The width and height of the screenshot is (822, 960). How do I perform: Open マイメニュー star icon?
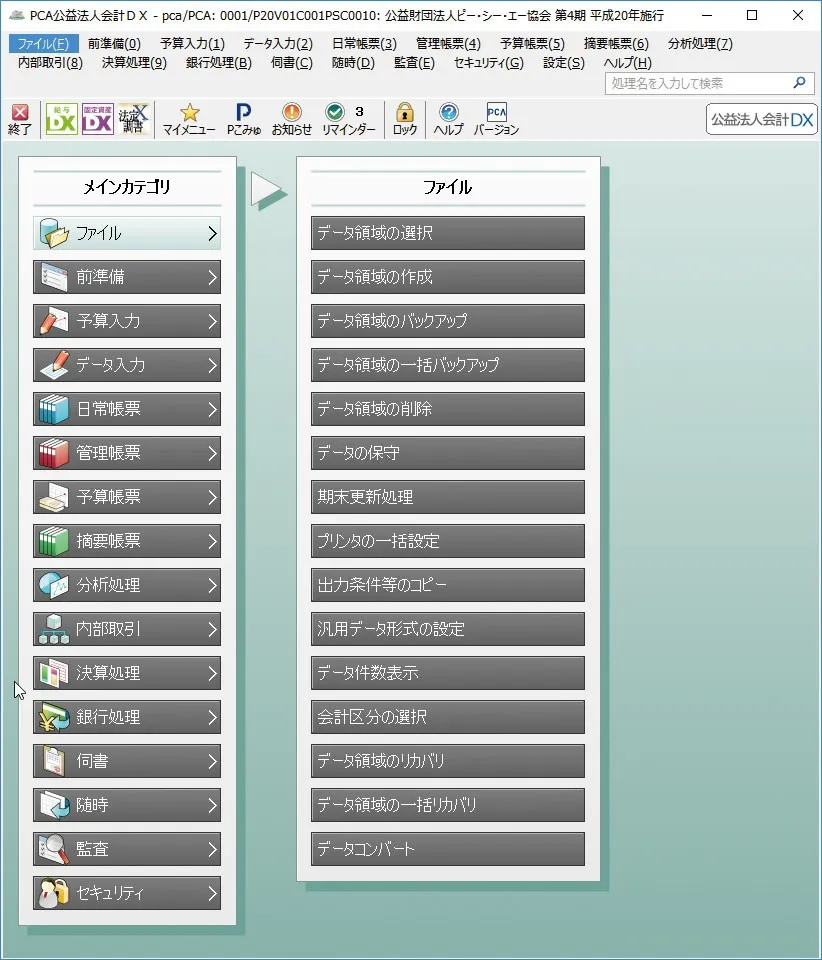(x=189, y=119)
